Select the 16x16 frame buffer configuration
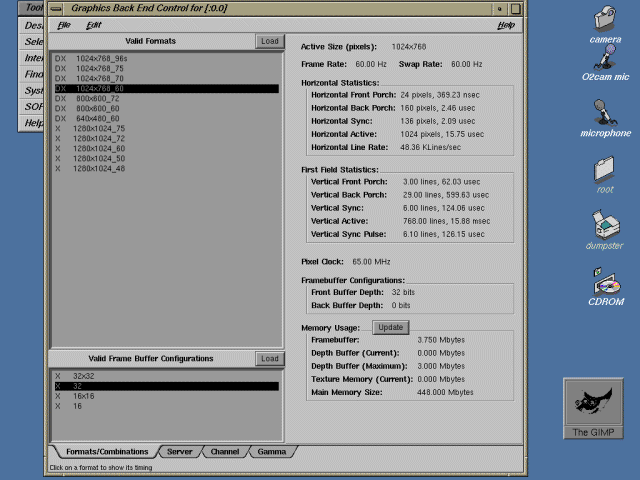Viewport: 640px width, 480px height. (x=86, y=396)
